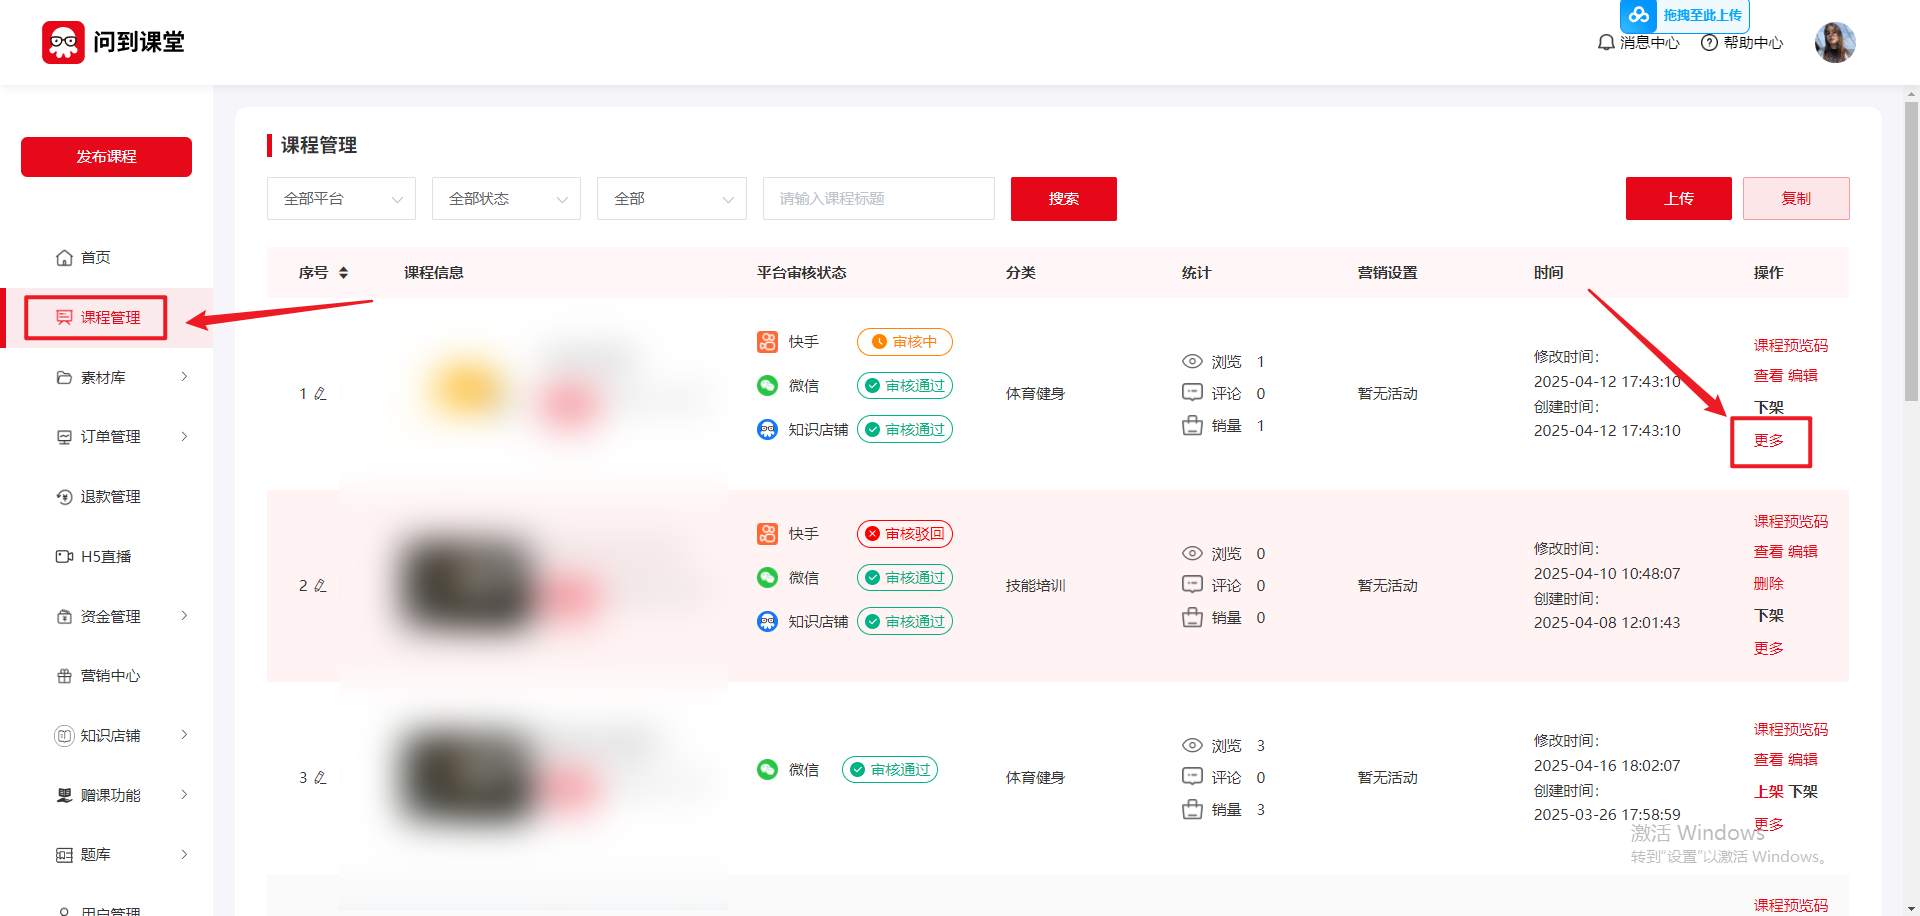Click the 知识店铺 platform icon in row 2
Screen dimensions: 1920x916
[x=767, y=622]
